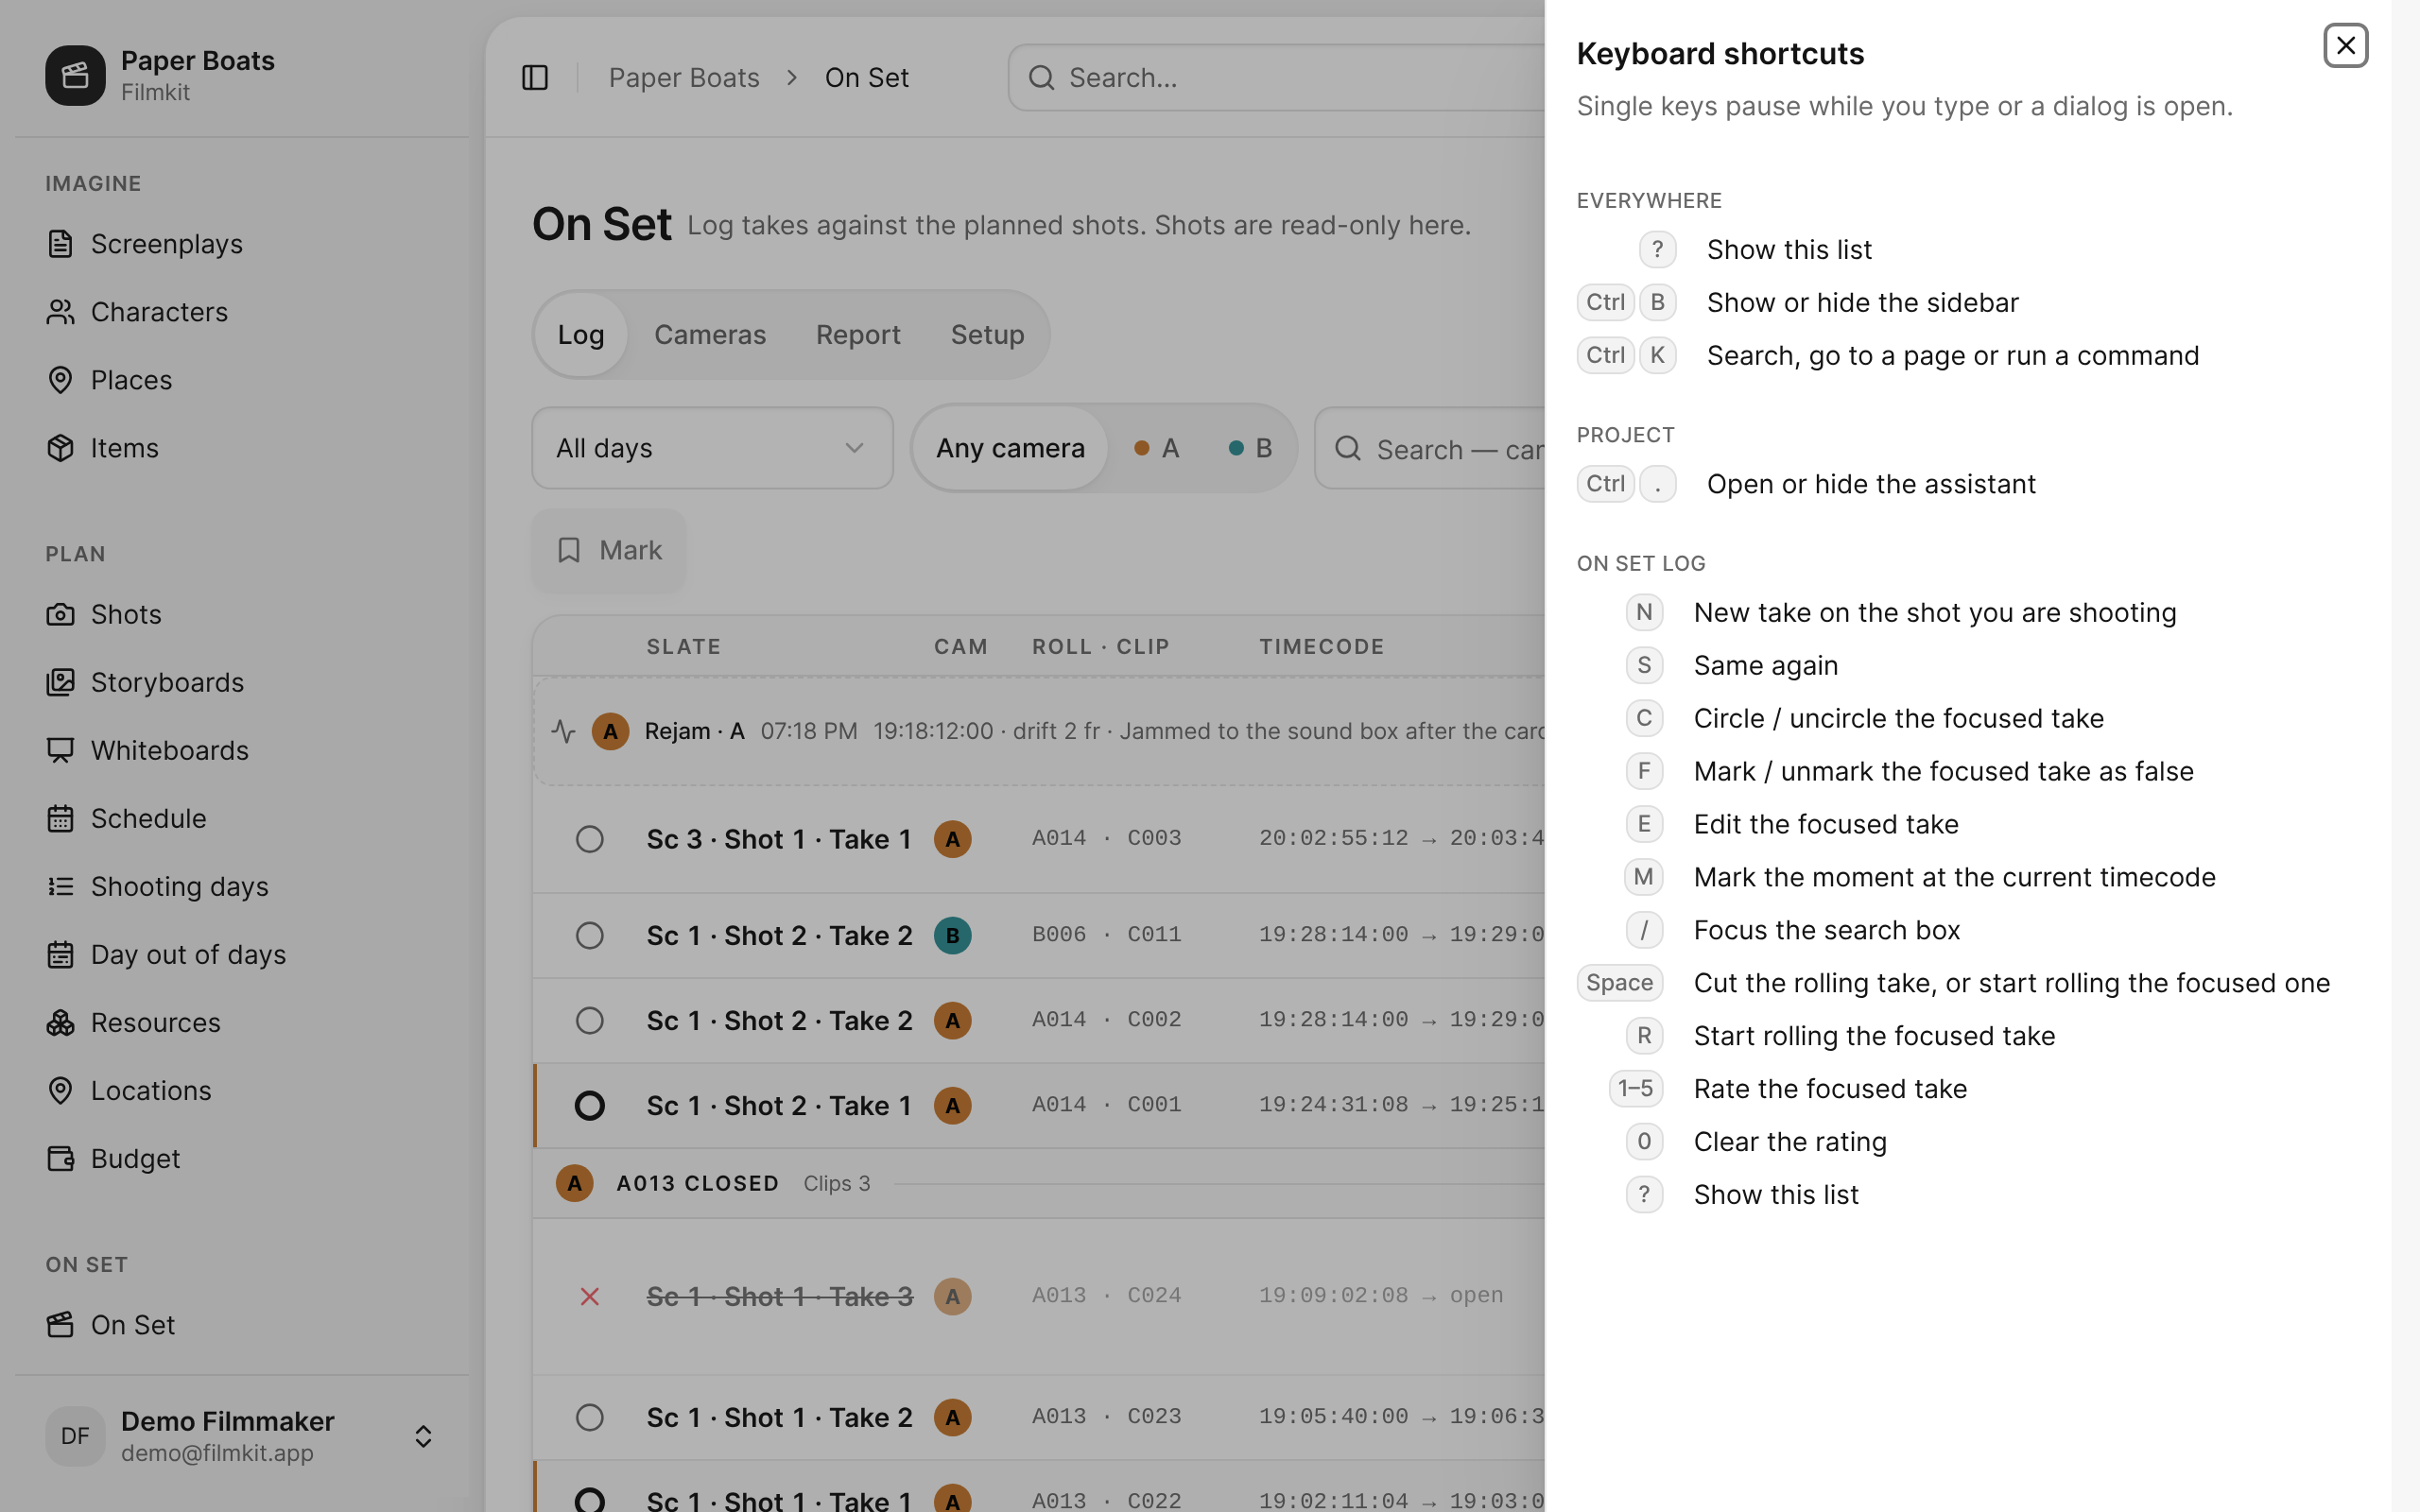This screenshot has width=2420, height=1512.
Task: Circle the B006 C011 take
Action: [590, 935]
